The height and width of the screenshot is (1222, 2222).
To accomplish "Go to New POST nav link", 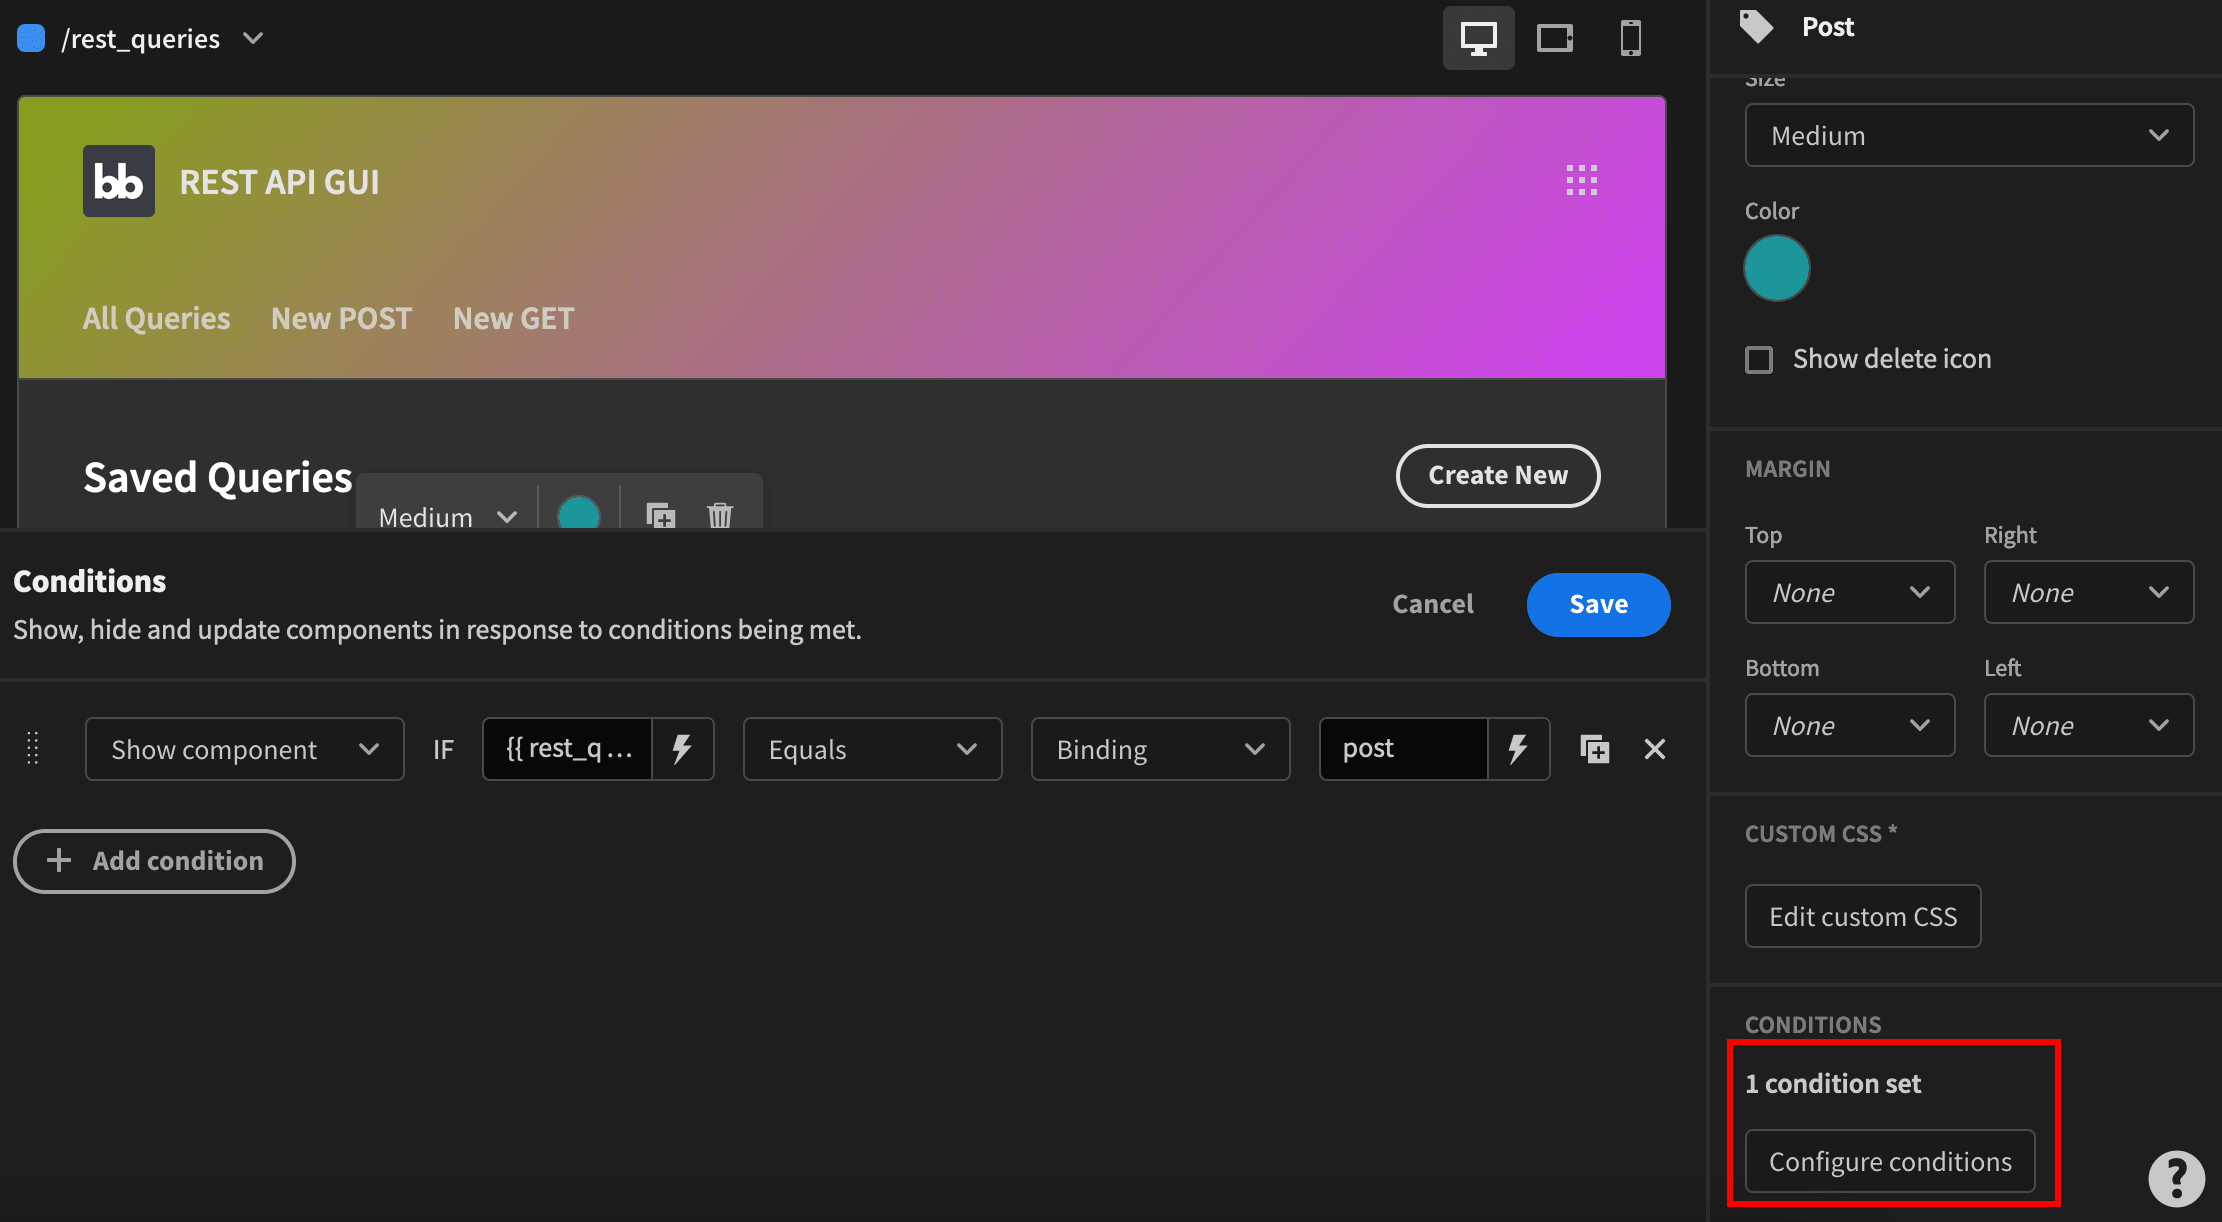I will coord(341,318).
